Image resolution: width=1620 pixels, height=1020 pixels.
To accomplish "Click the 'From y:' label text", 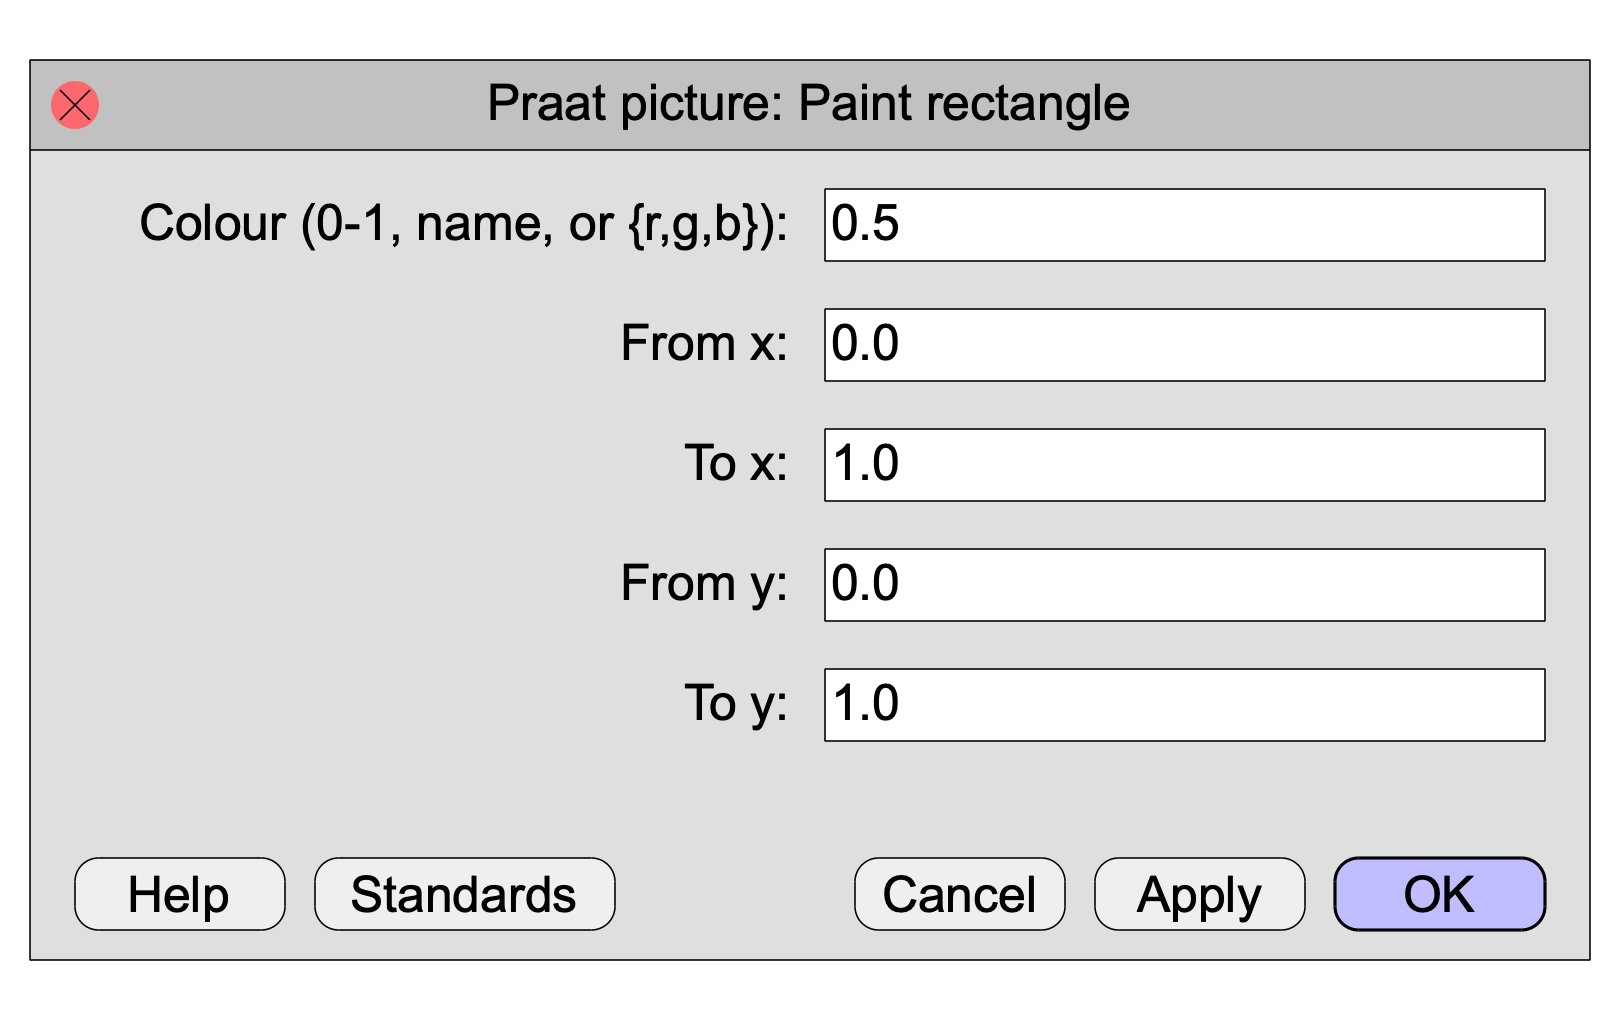I will pos(705,586).
